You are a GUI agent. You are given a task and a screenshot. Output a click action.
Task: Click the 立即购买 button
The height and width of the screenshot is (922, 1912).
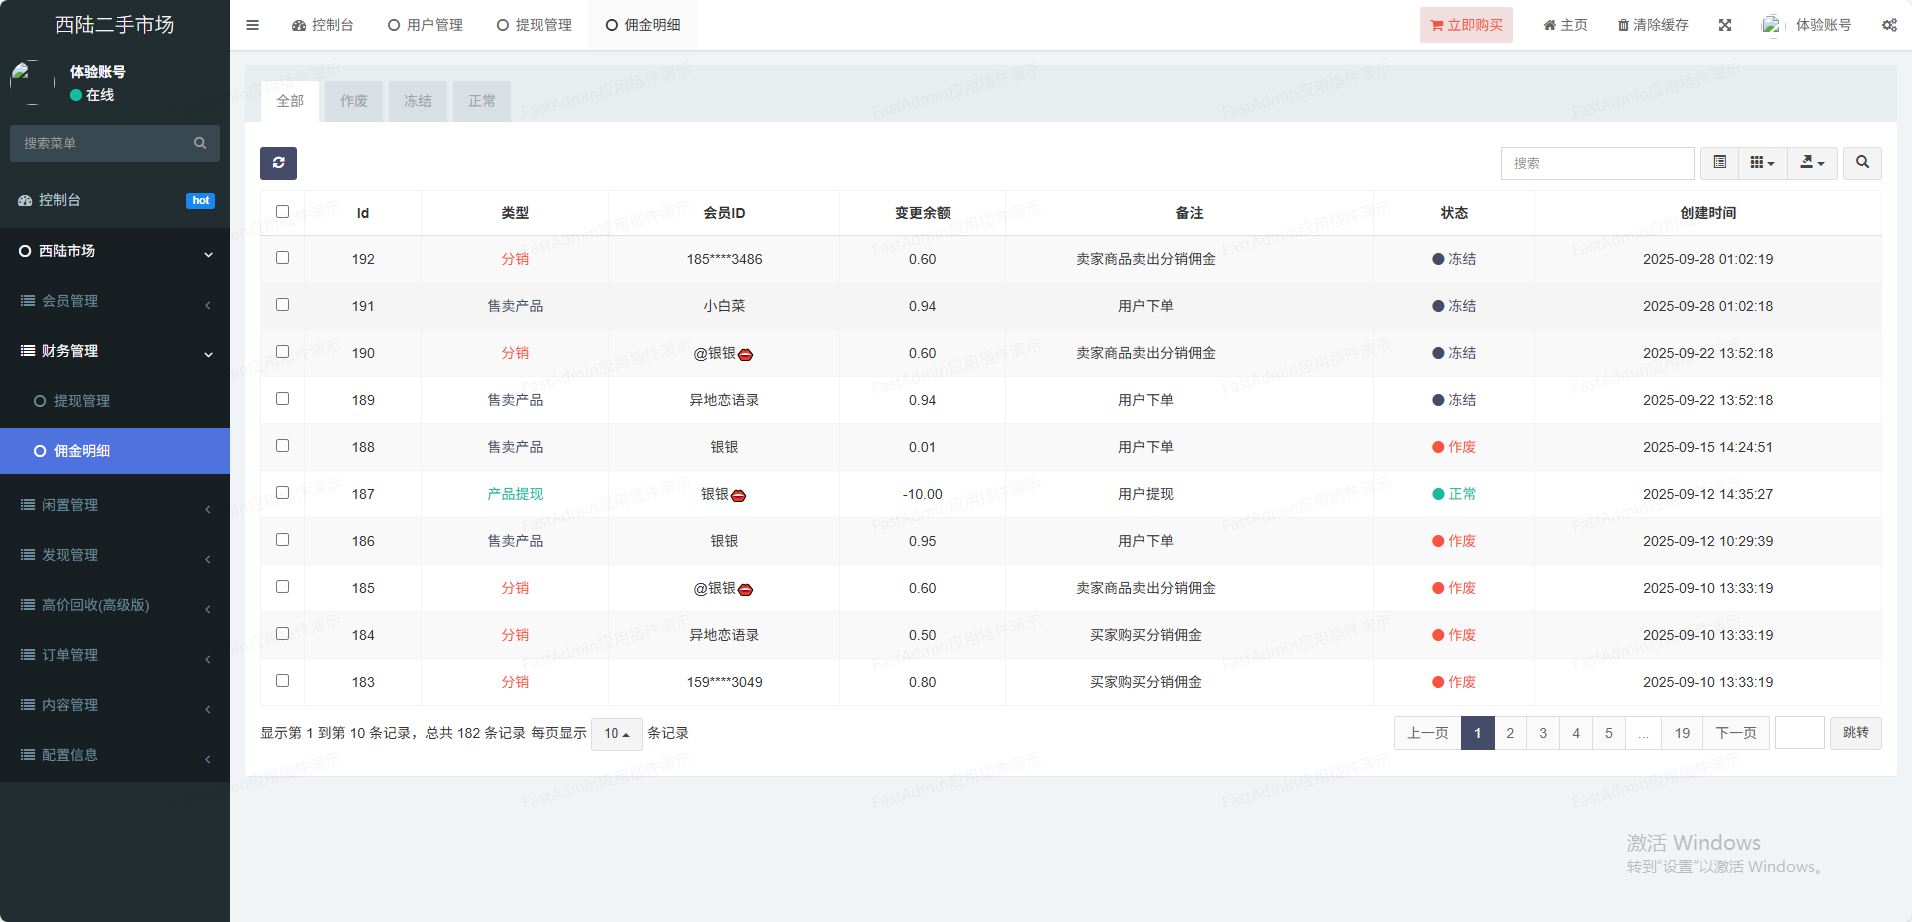click(x=1466, y=25)
